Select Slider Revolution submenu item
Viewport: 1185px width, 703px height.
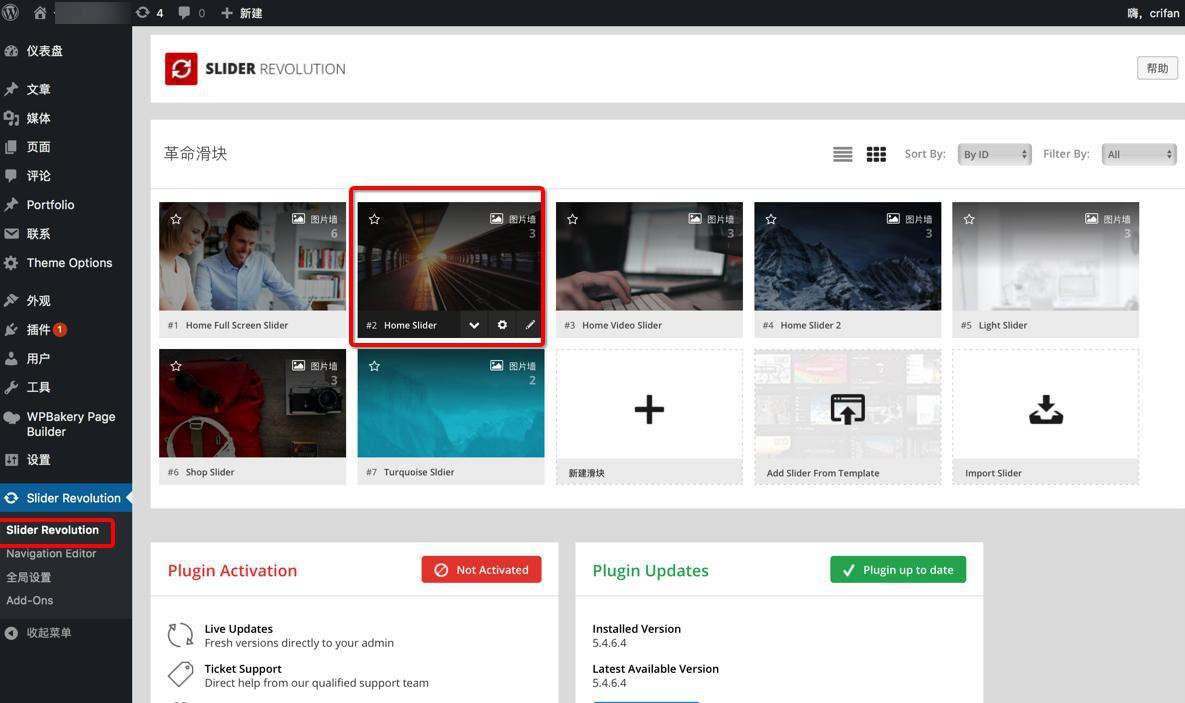point(52,530)
